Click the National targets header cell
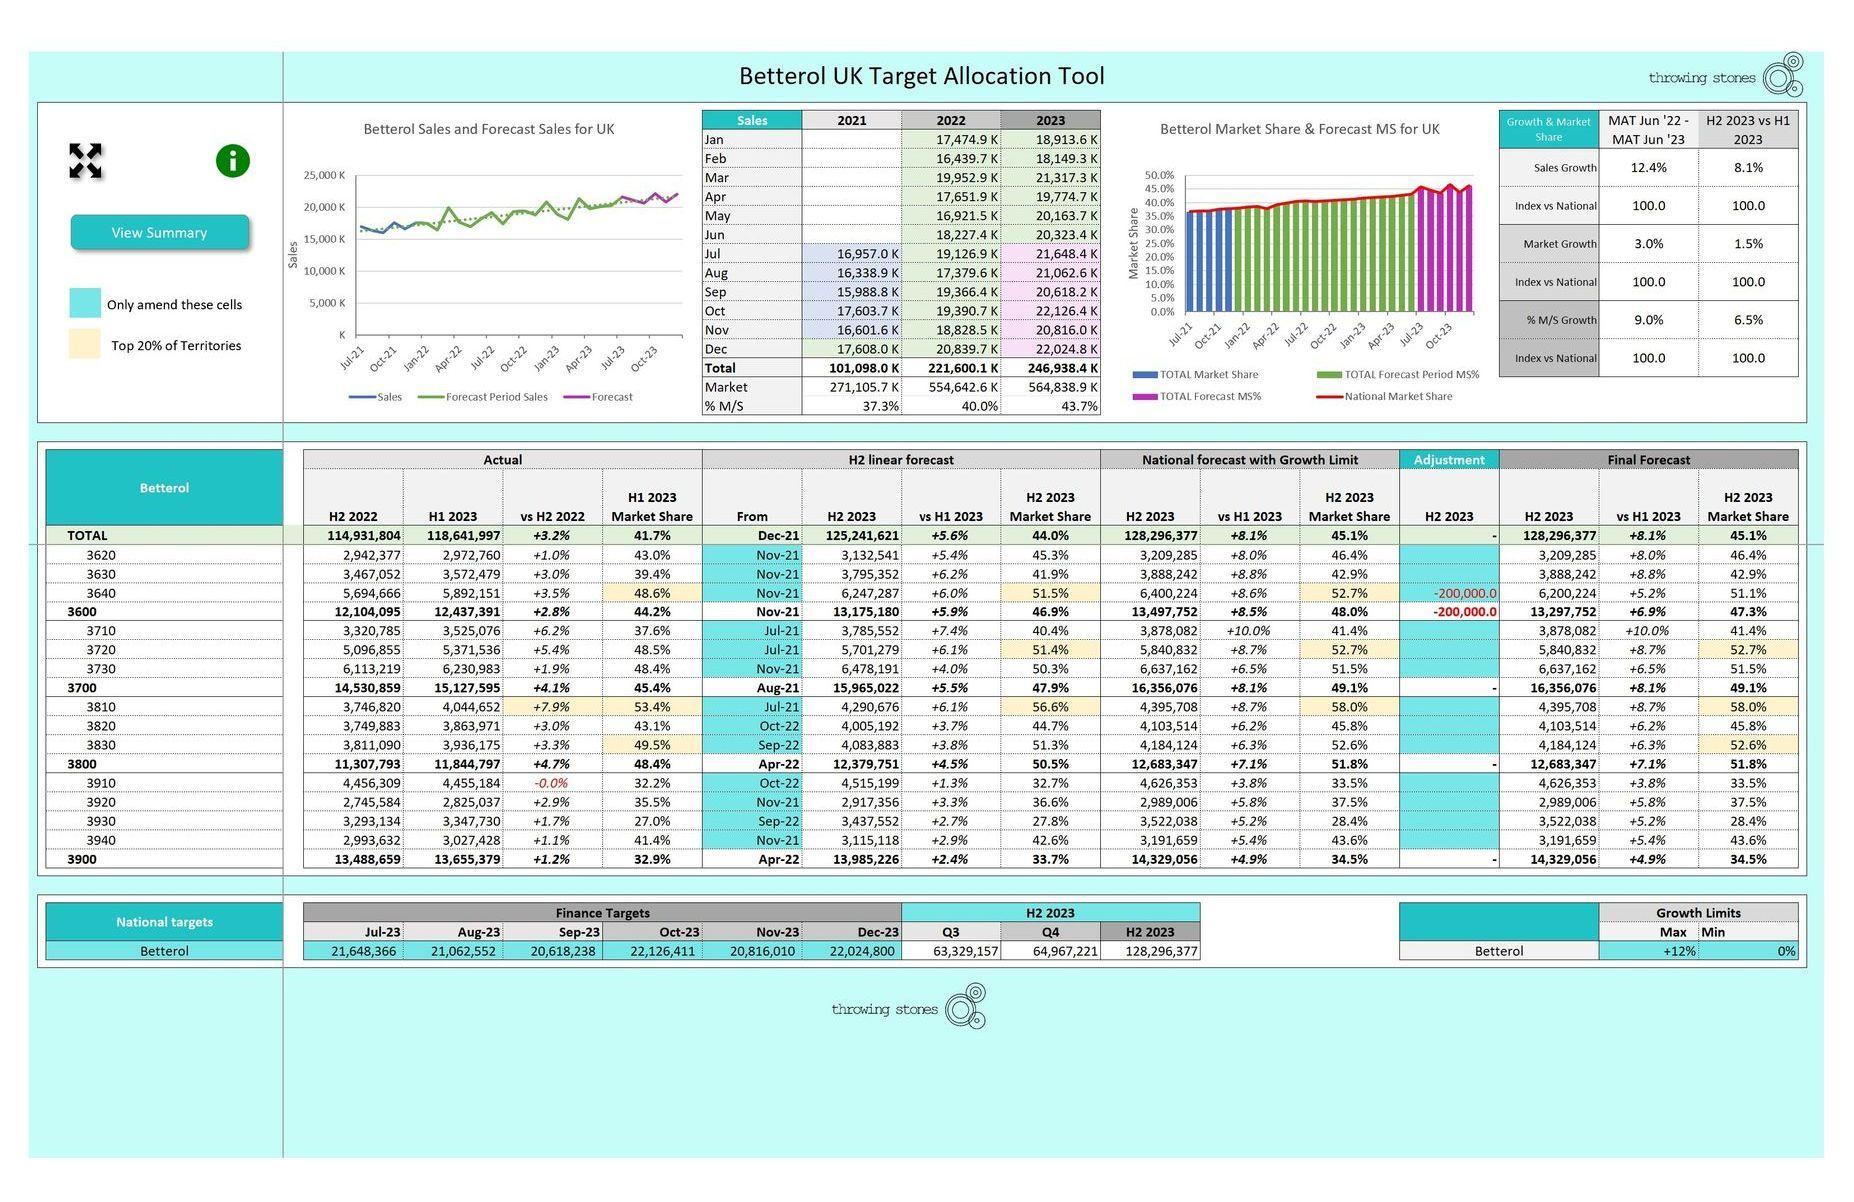The image size is (1854, 1202). [164, 922]
